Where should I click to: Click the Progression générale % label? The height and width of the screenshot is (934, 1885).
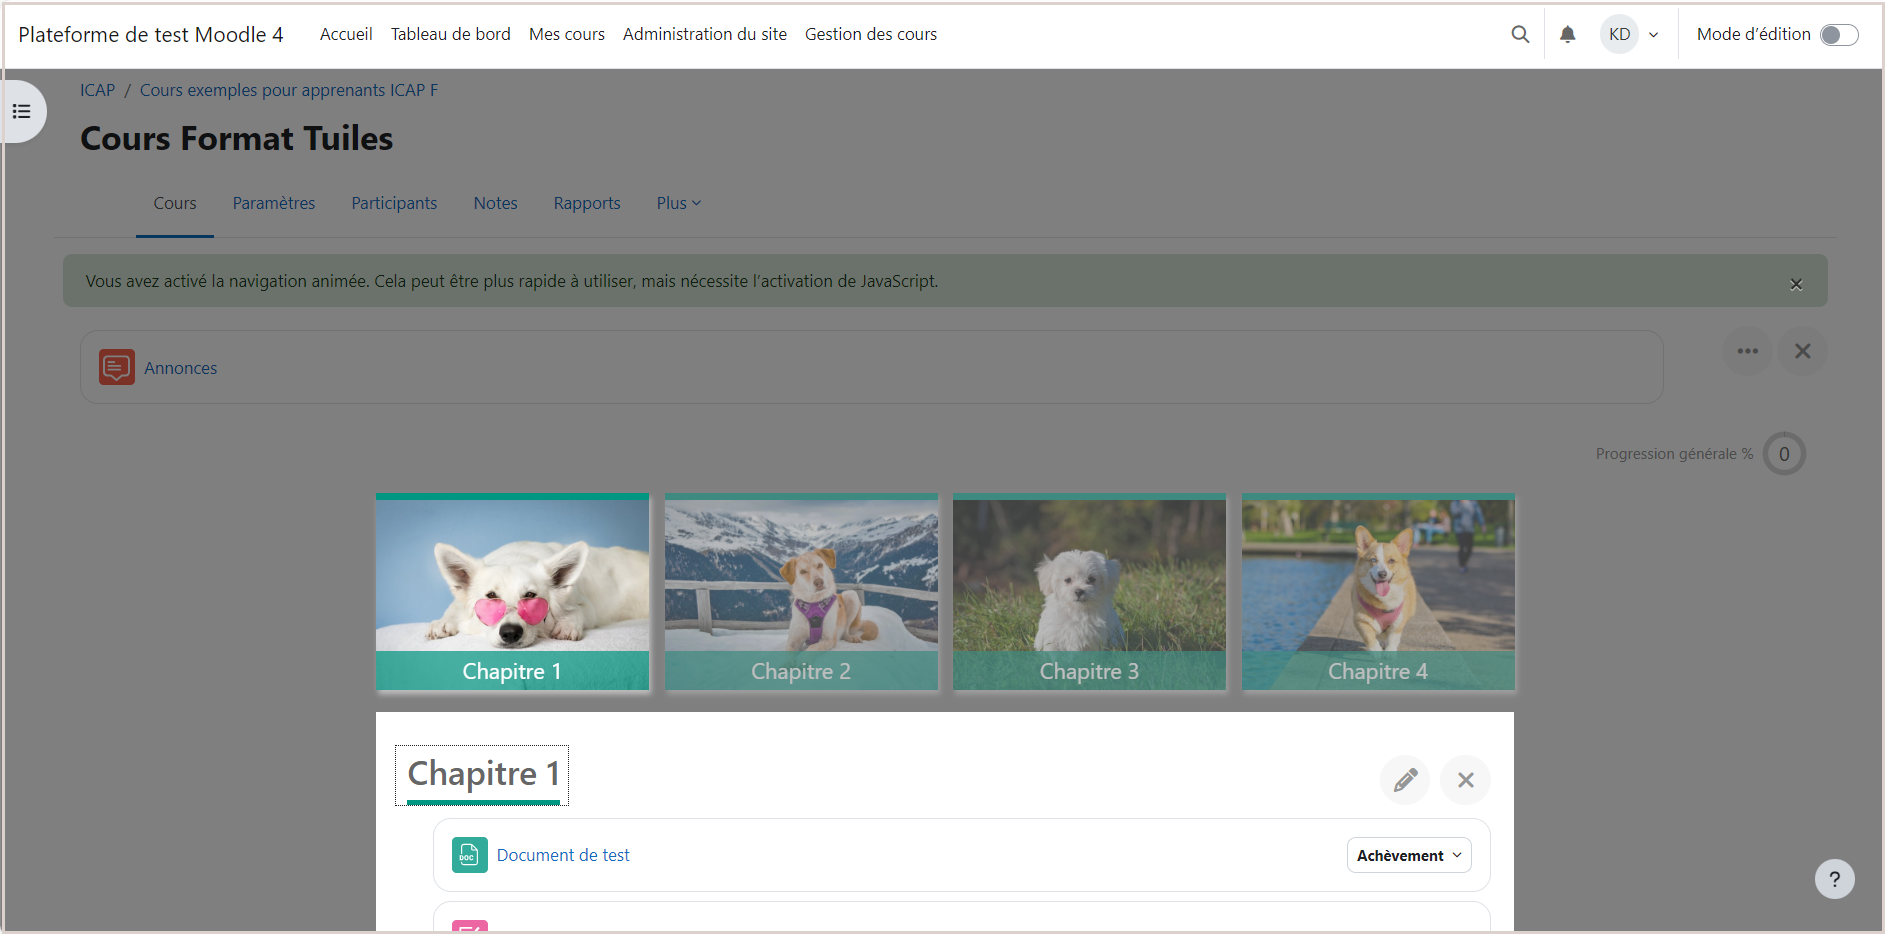coord(1675,454)
